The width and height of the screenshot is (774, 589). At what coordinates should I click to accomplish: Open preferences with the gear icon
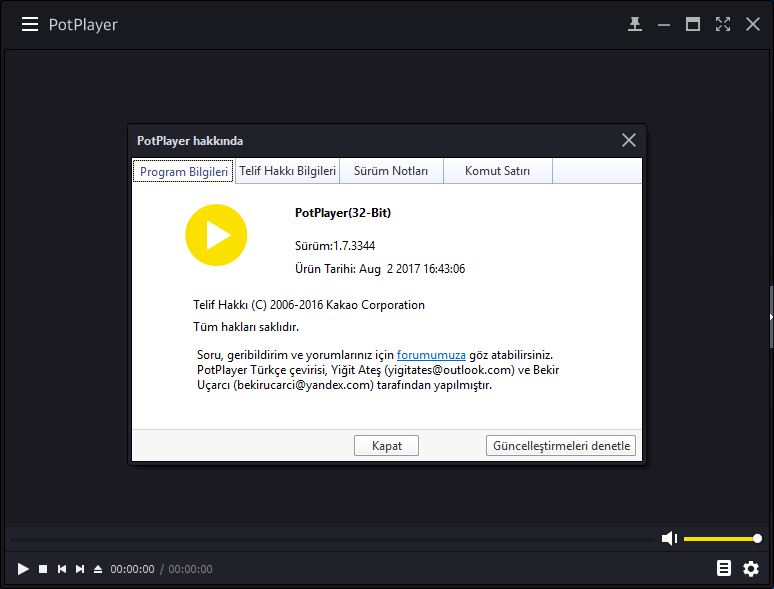[751, 568]
